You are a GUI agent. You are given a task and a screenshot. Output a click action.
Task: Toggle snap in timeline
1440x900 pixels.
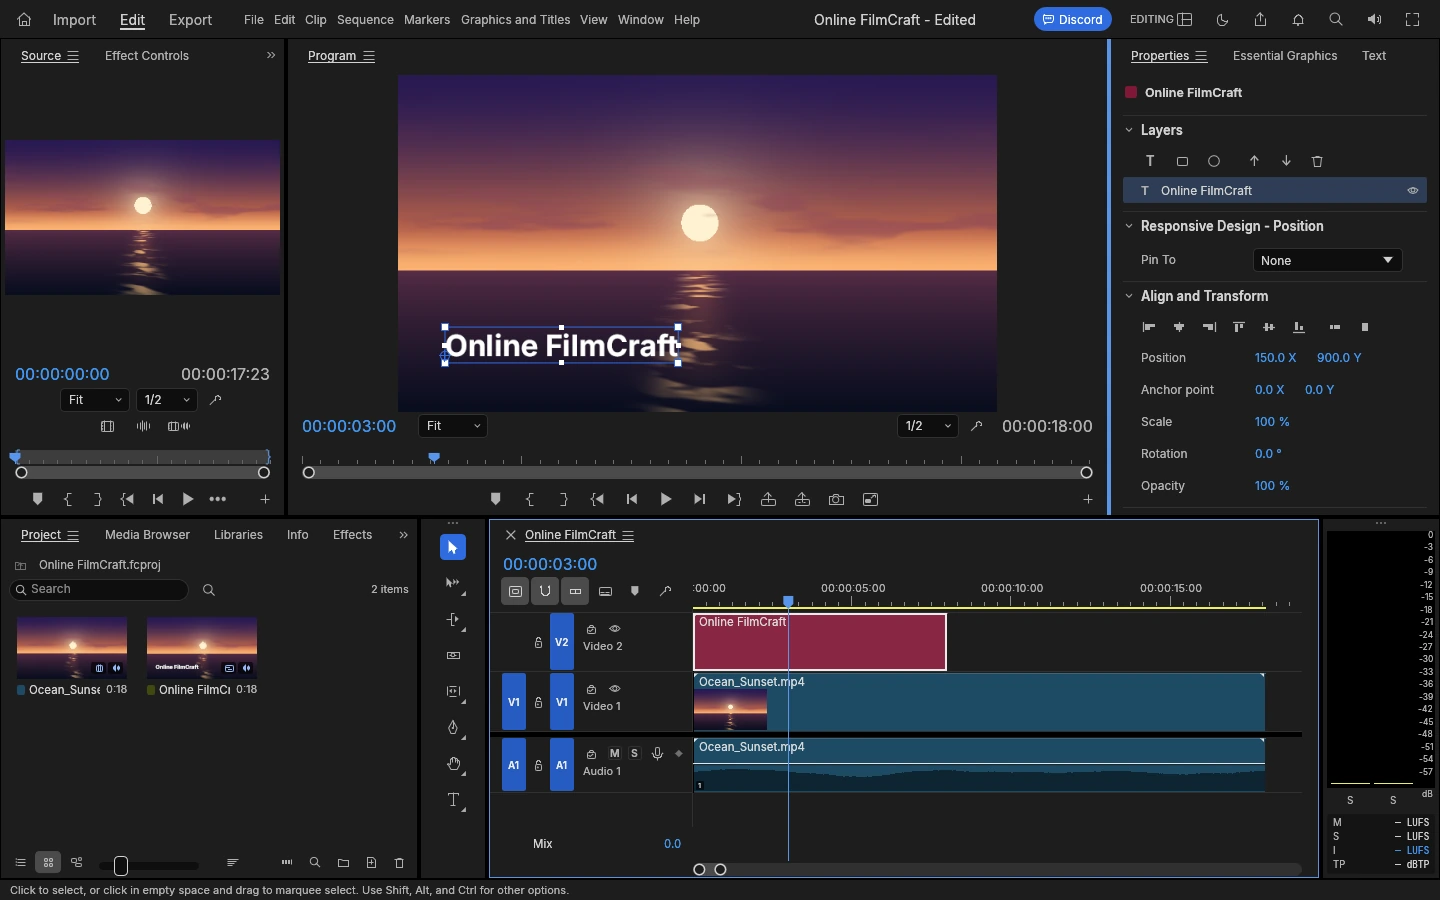tap(545, 591)
